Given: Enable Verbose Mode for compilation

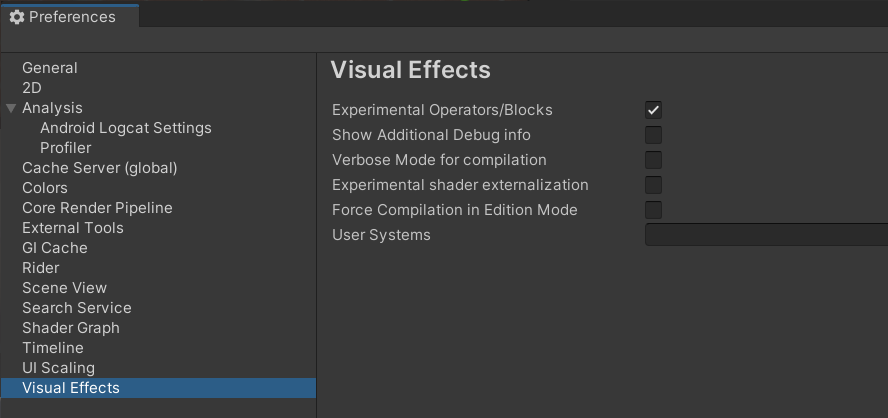Looking at the screenshot, I should click(x=653, y=160).
